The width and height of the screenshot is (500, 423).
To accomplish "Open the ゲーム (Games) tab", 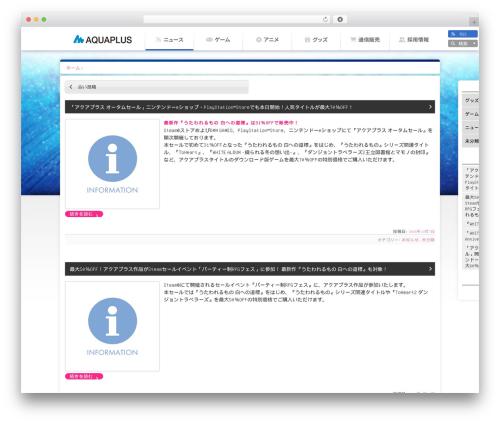I will [x=218, y=40].
